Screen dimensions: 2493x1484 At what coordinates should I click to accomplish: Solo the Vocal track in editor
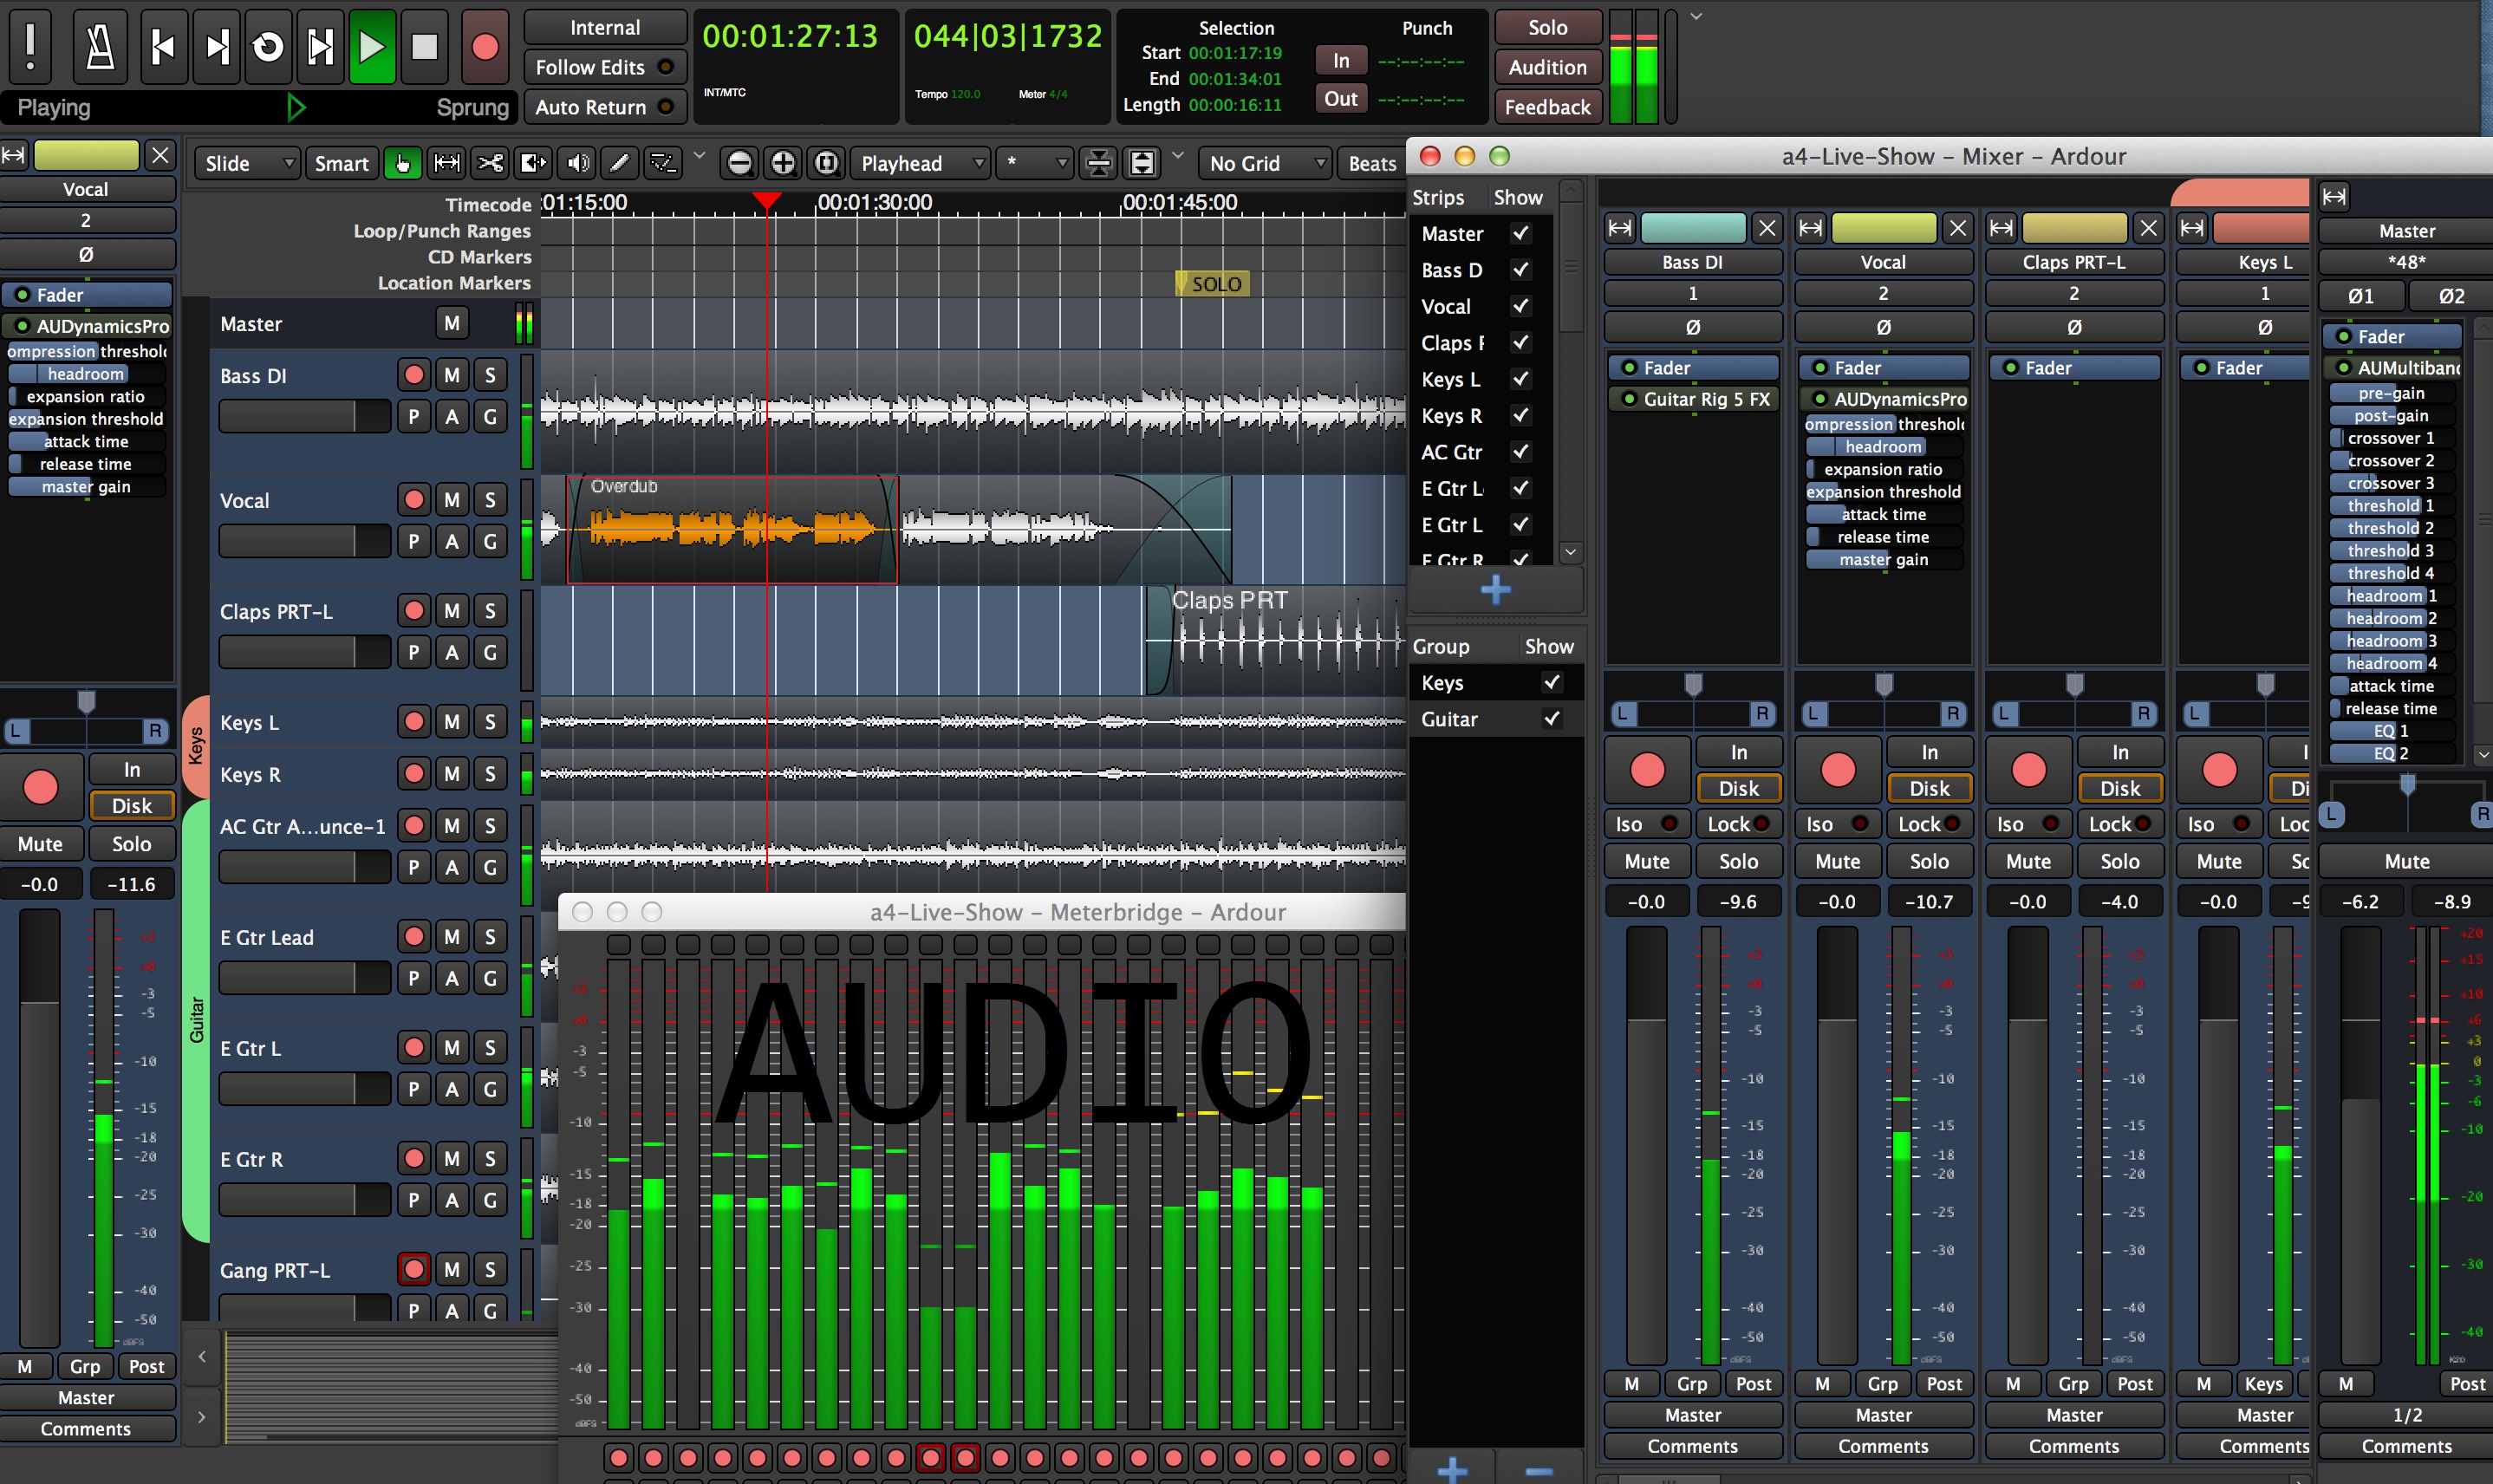[490, 500]
